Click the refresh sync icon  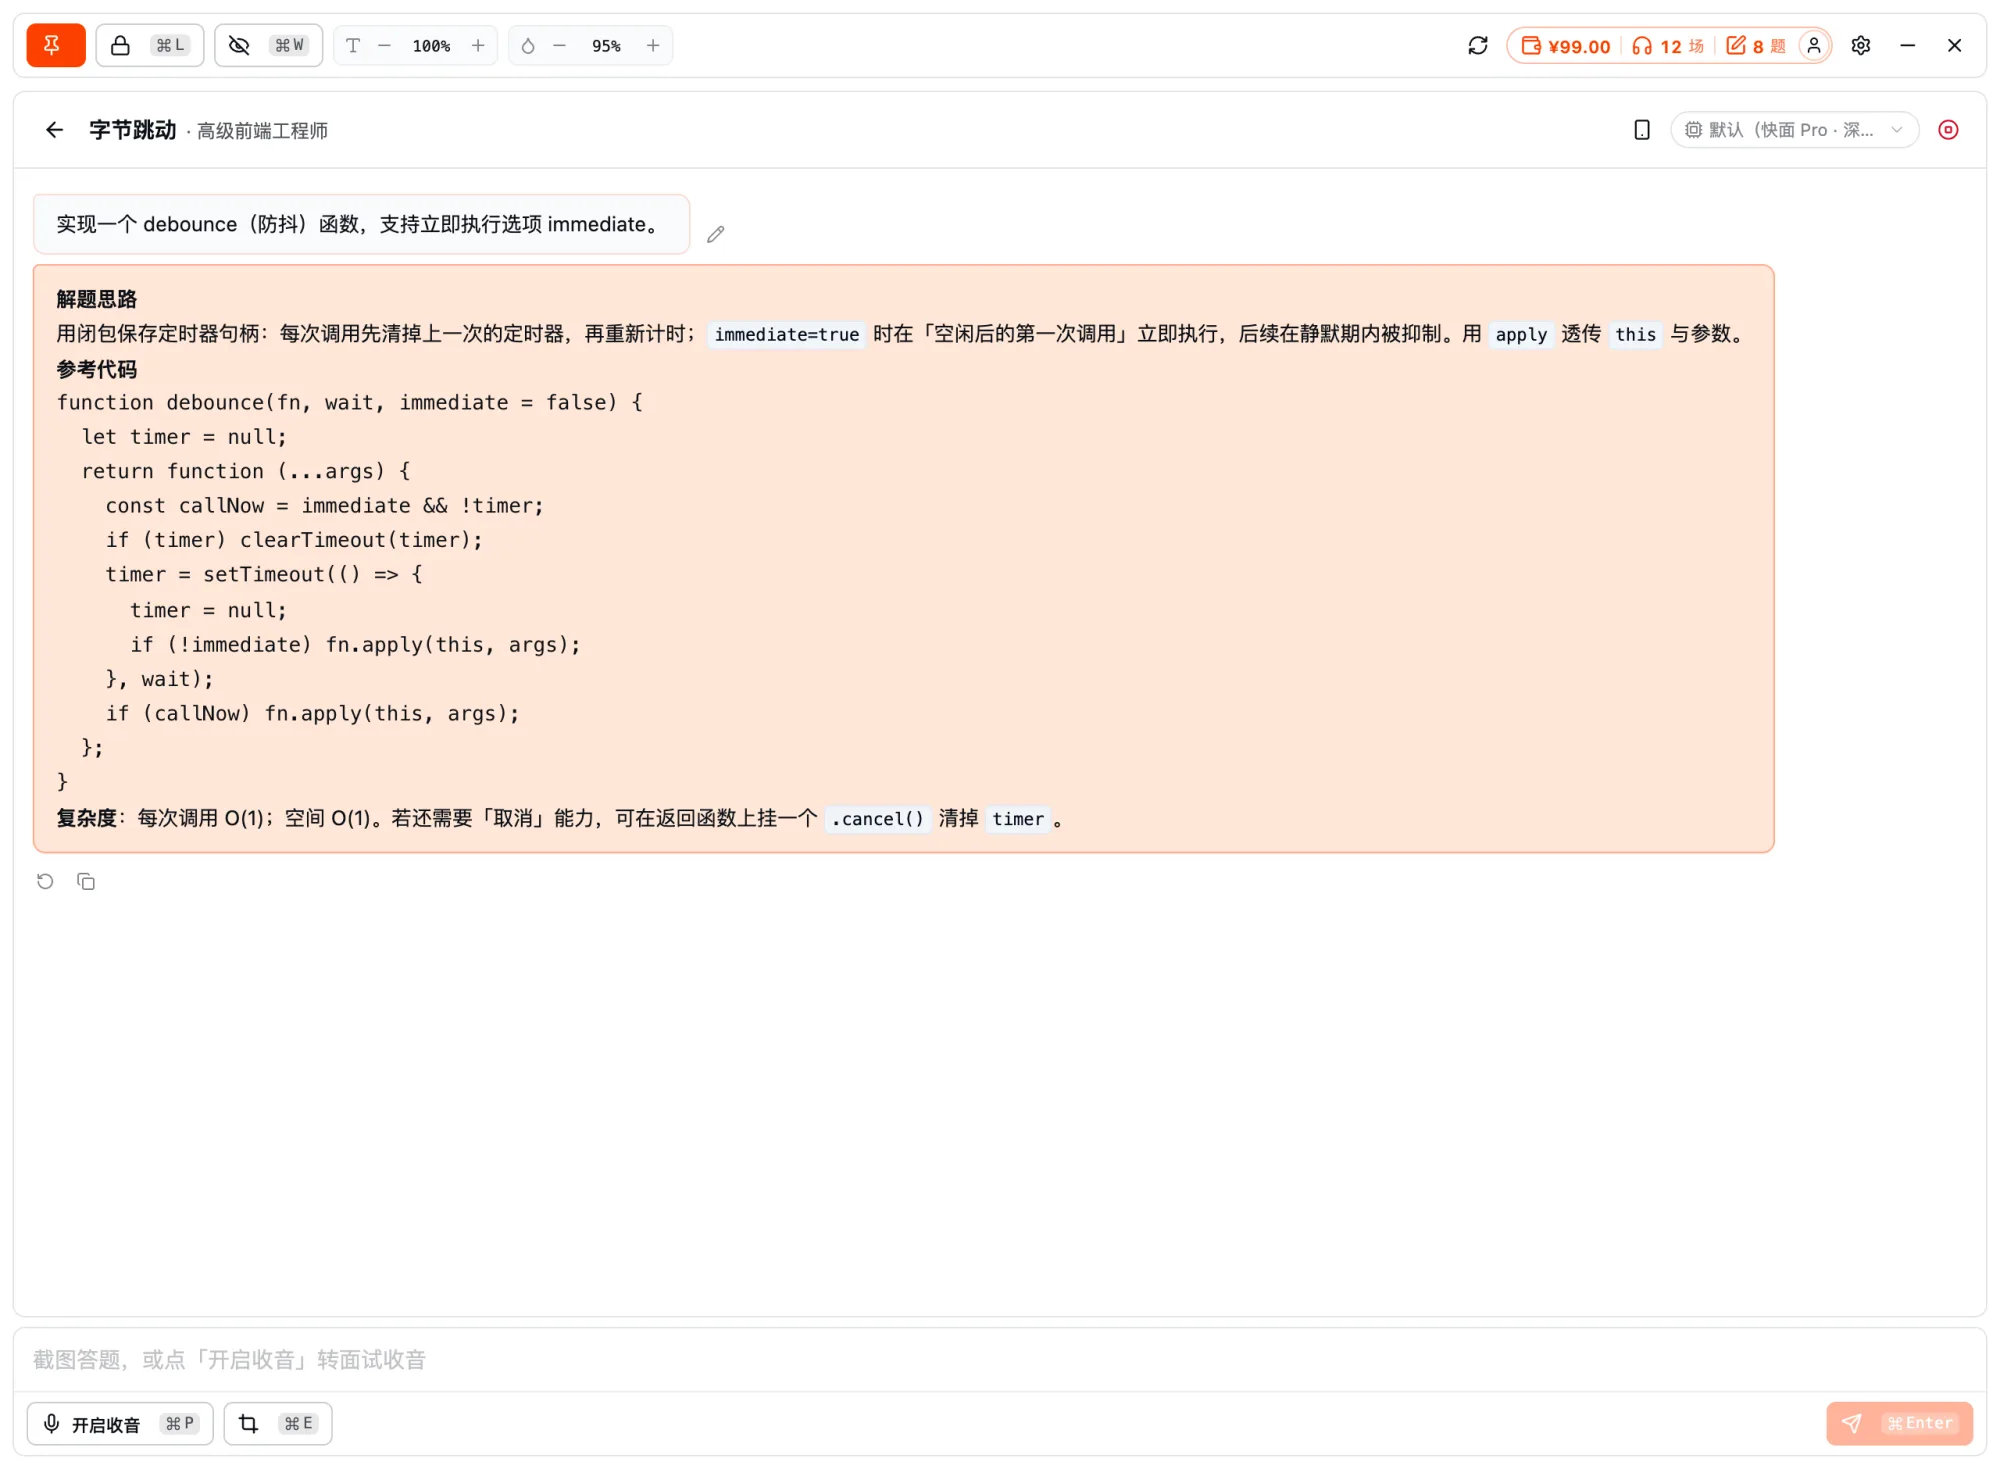tap(1478, 45)
